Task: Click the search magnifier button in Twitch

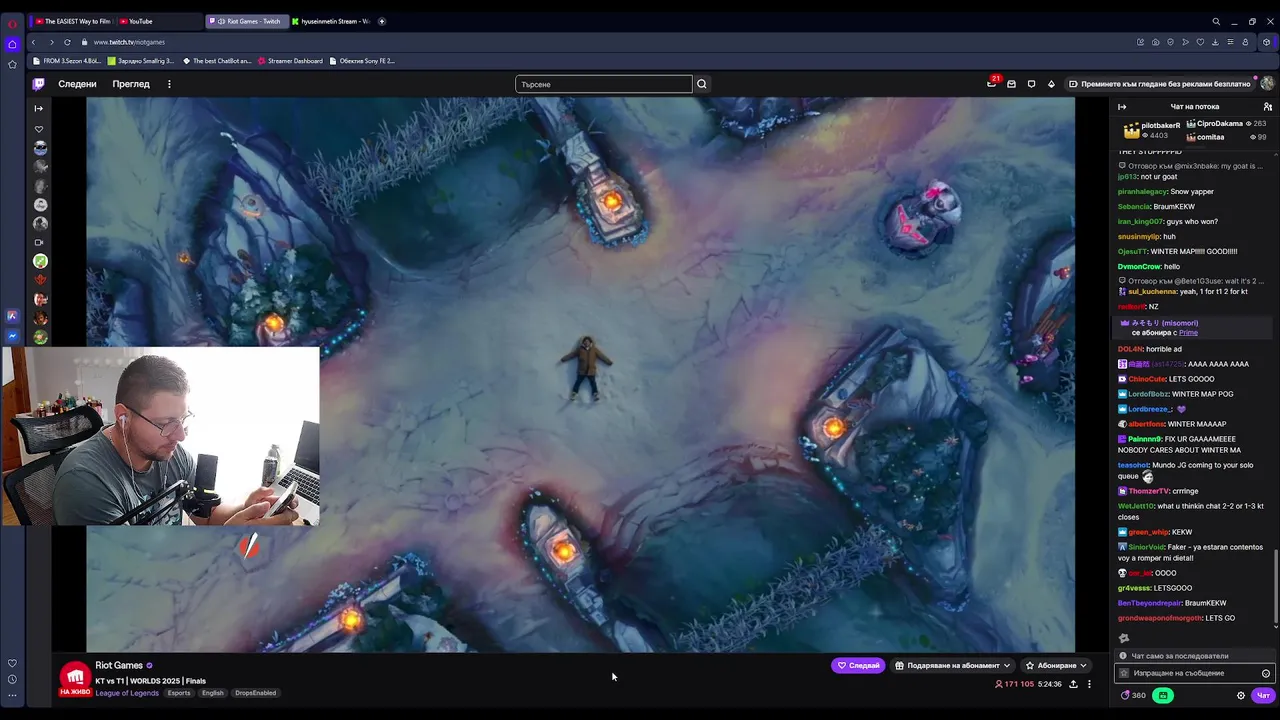Action: (702, 84)
